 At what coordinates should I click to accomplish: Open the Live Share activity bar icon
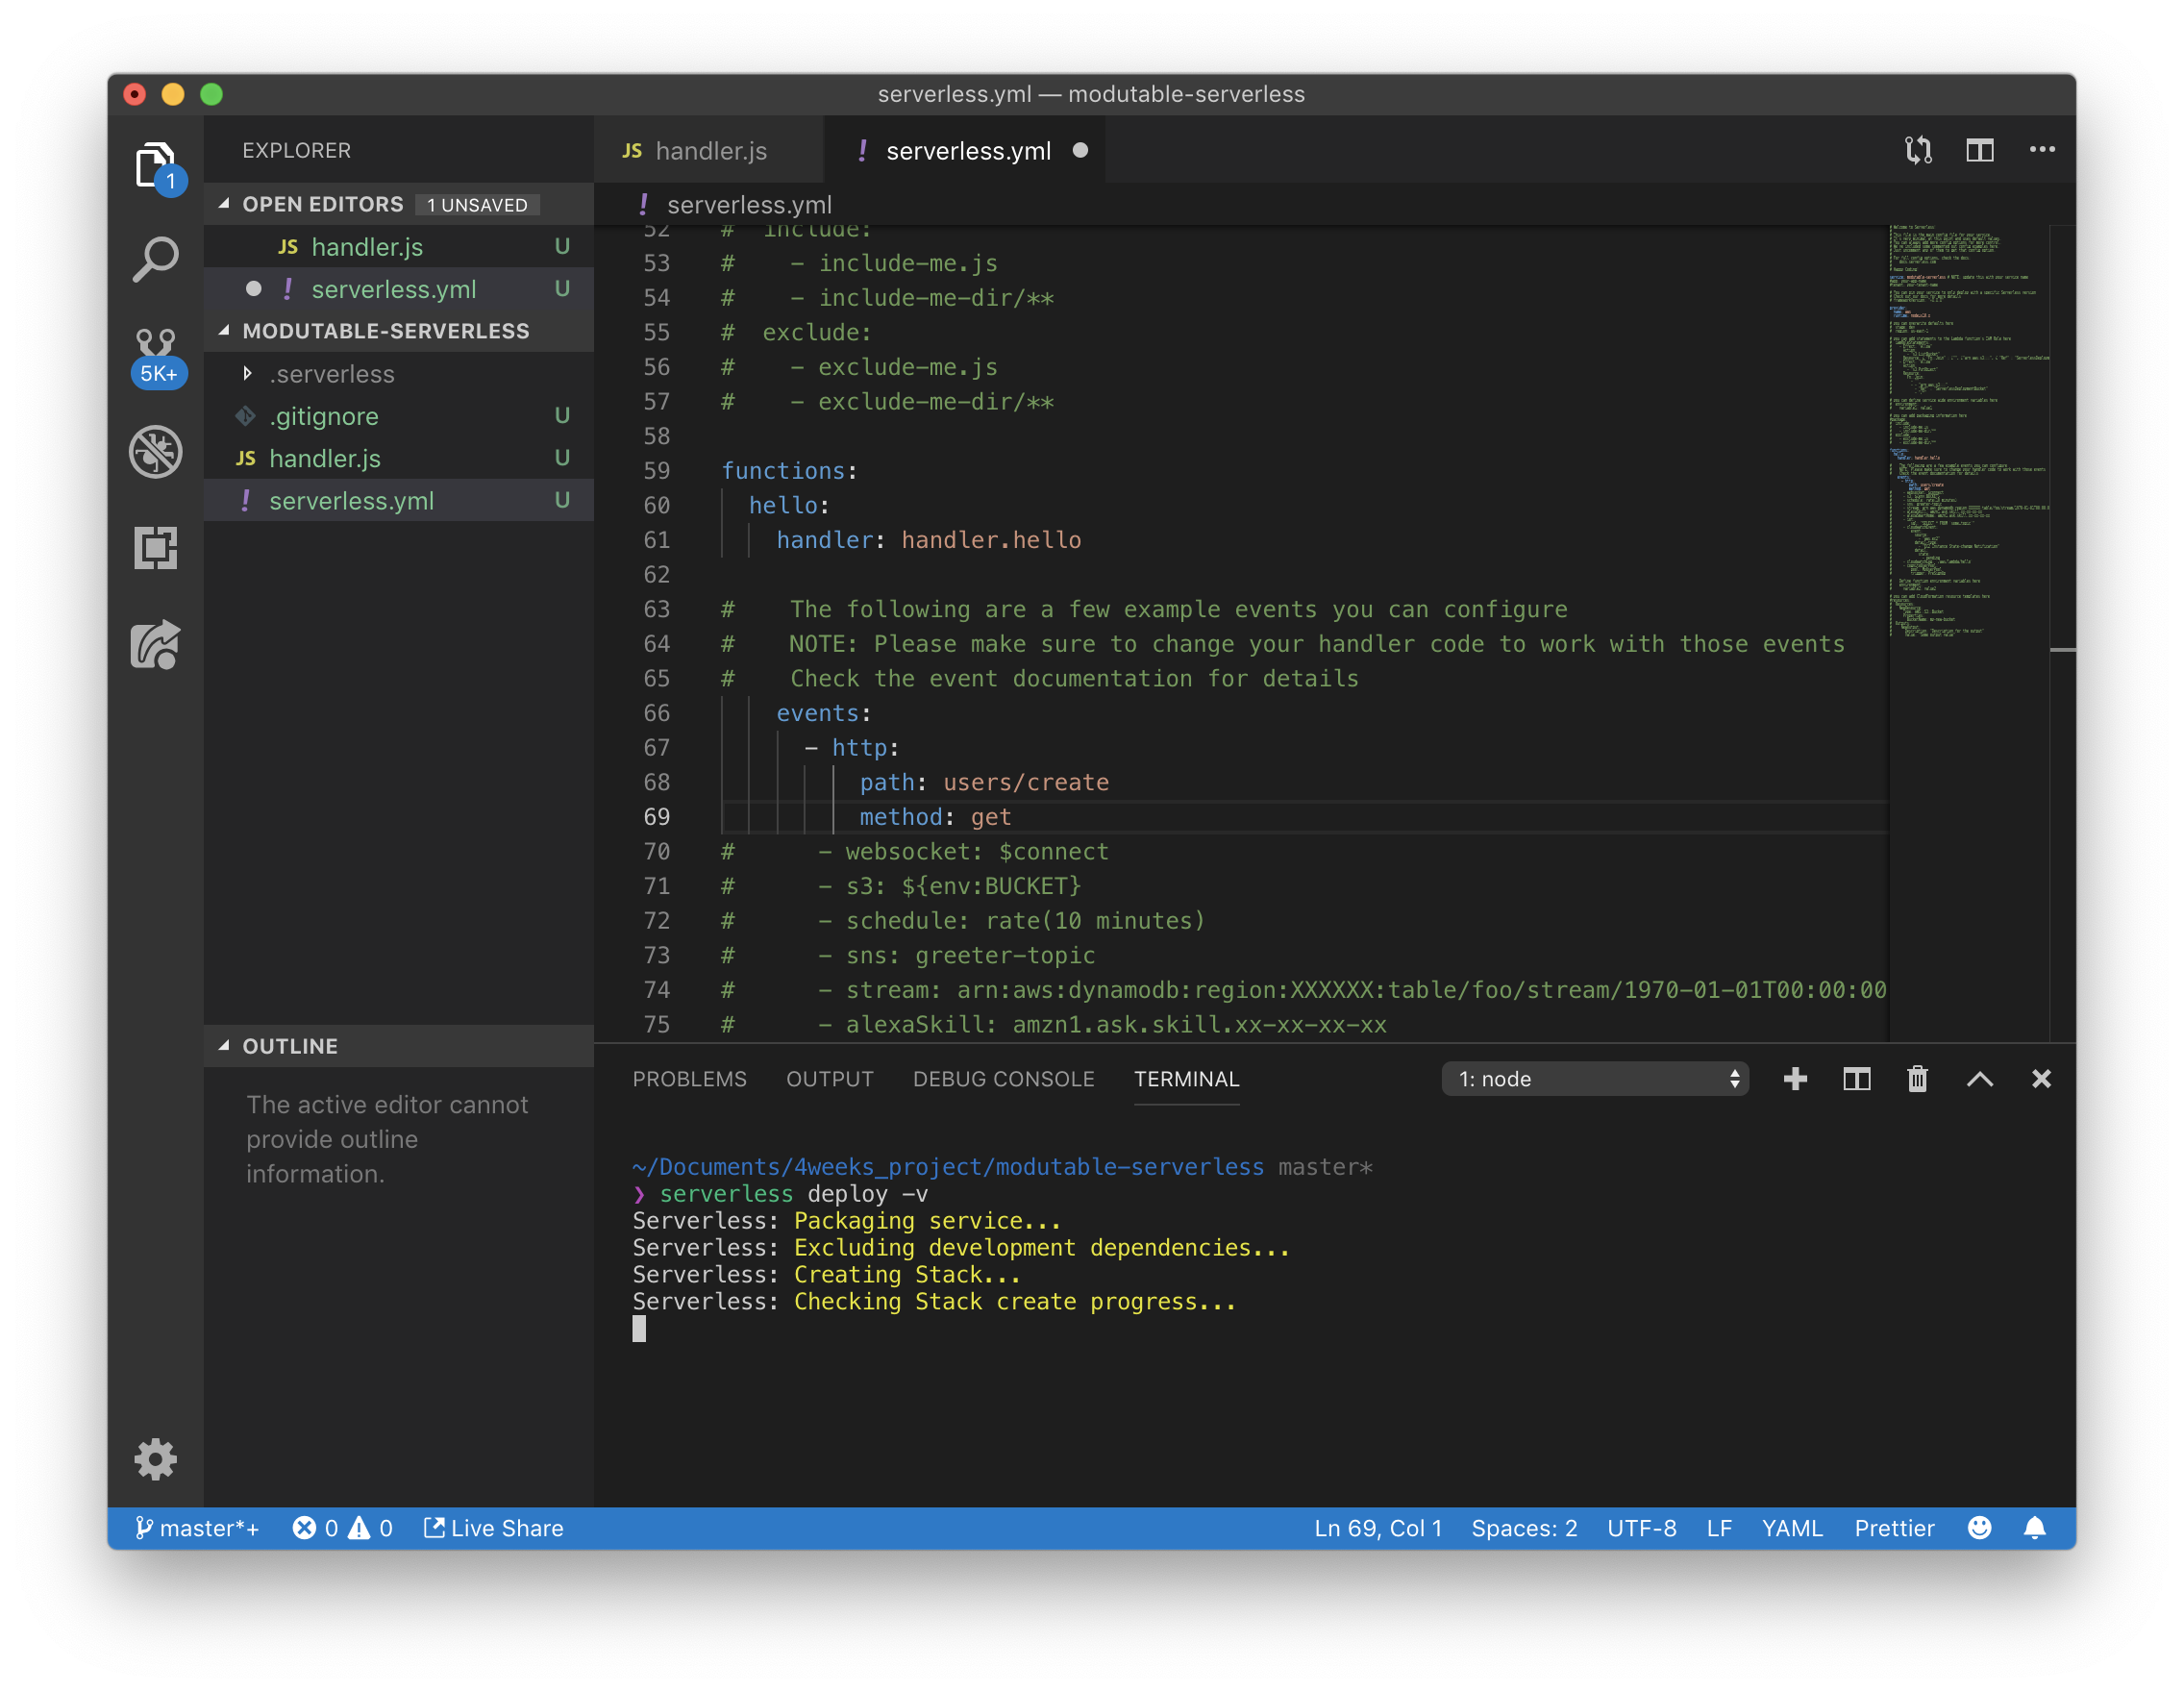coord(155,645)
